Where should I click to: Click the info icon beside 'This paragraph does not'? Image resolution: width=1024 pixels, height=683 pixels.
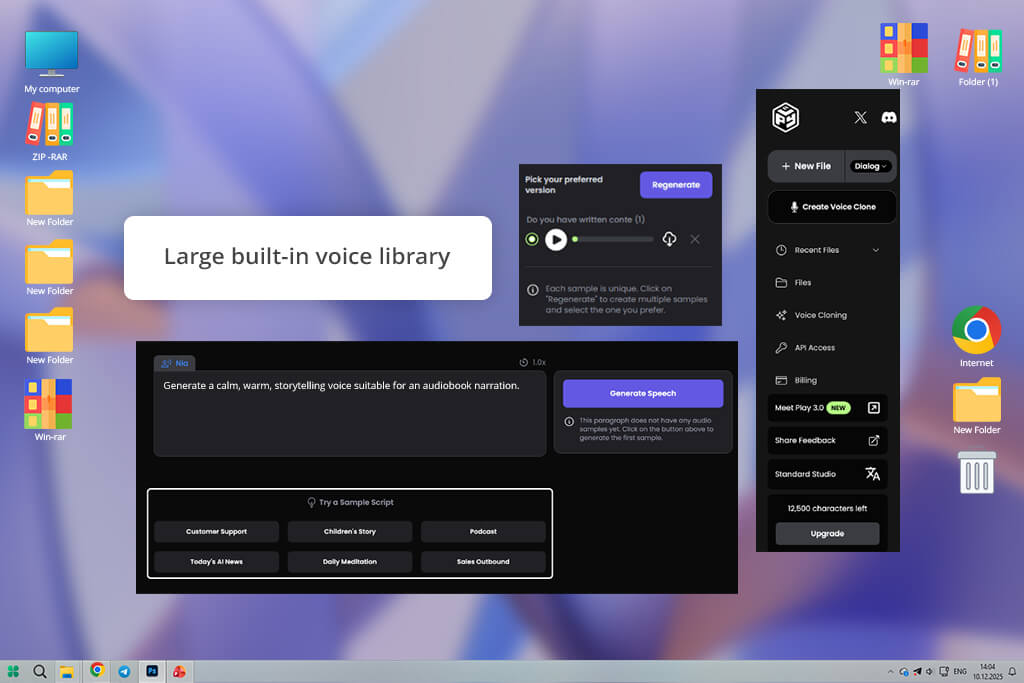click(569, 421)
